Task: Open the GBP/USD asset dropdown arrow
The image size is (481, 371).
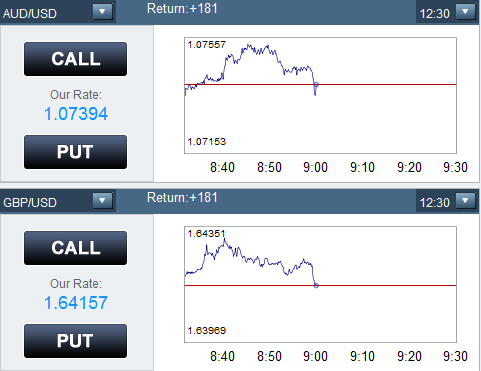Action: click(x=102, y=201)
